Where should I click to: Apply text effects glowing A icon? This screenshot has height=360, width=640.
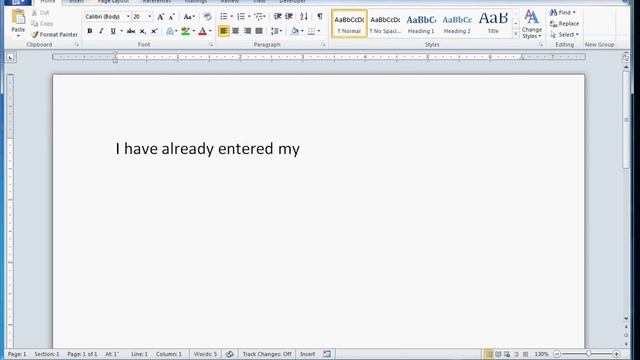click(x=170, y=31)
